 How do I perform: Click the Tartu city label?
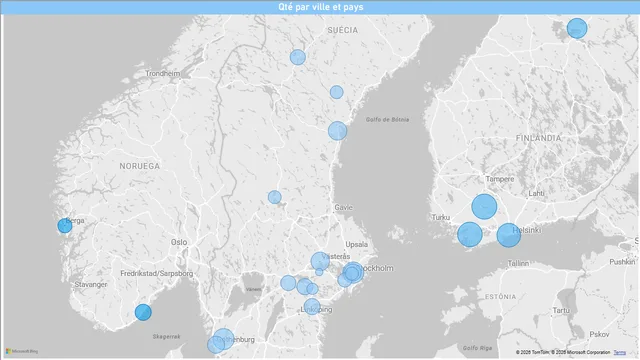click(561, 310)
